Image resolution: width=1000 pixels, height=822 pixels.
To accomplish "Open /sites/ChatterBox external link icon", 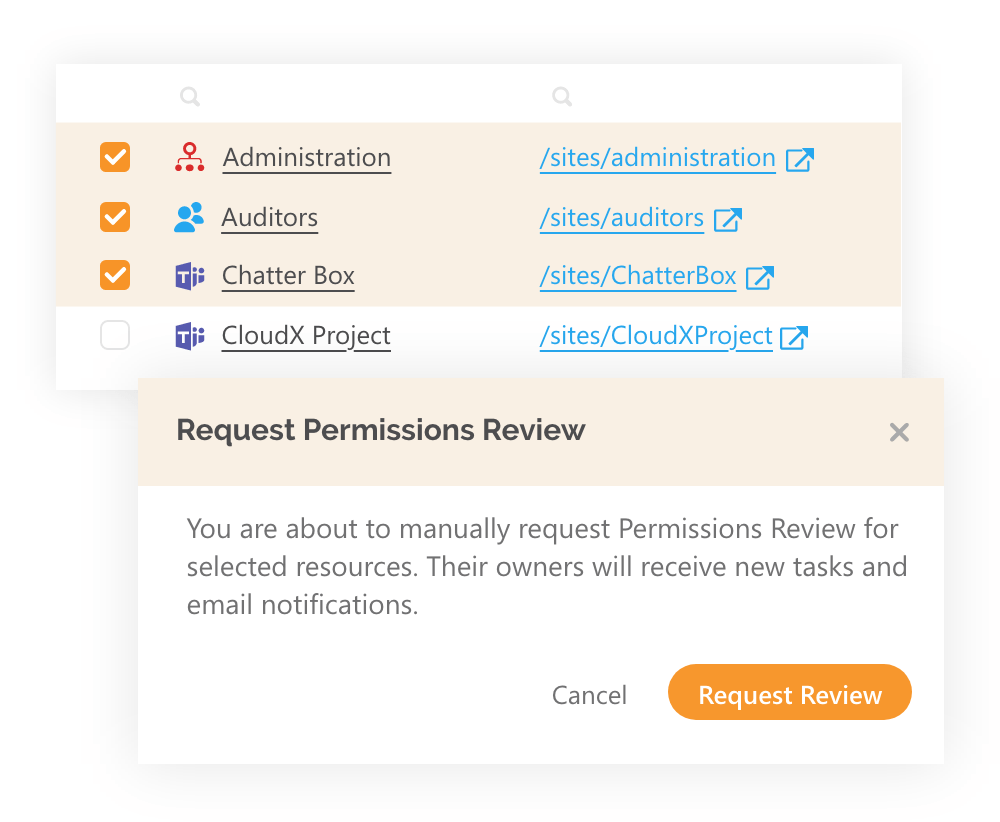I will click(x=760, y=277).
